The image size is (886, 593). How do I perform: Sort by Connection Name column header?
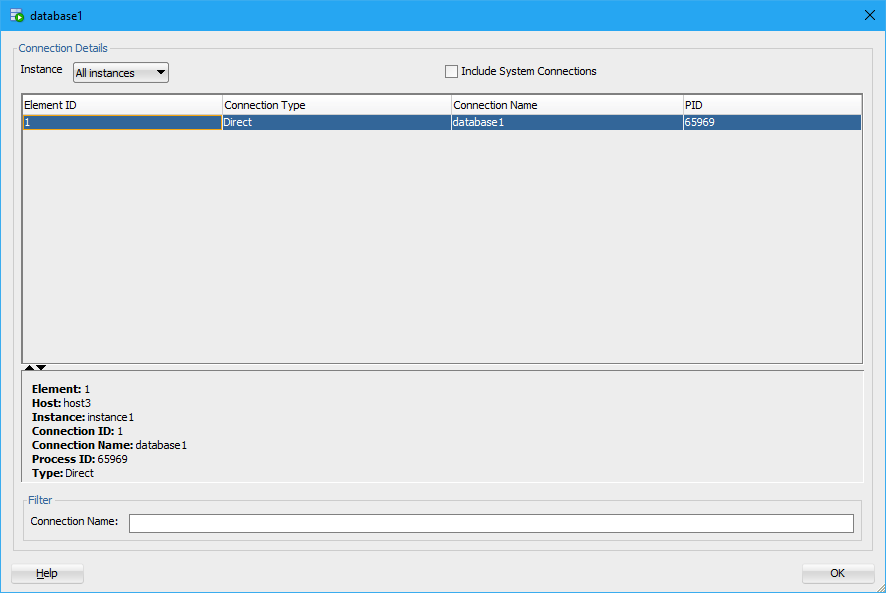tap(567, 105)
